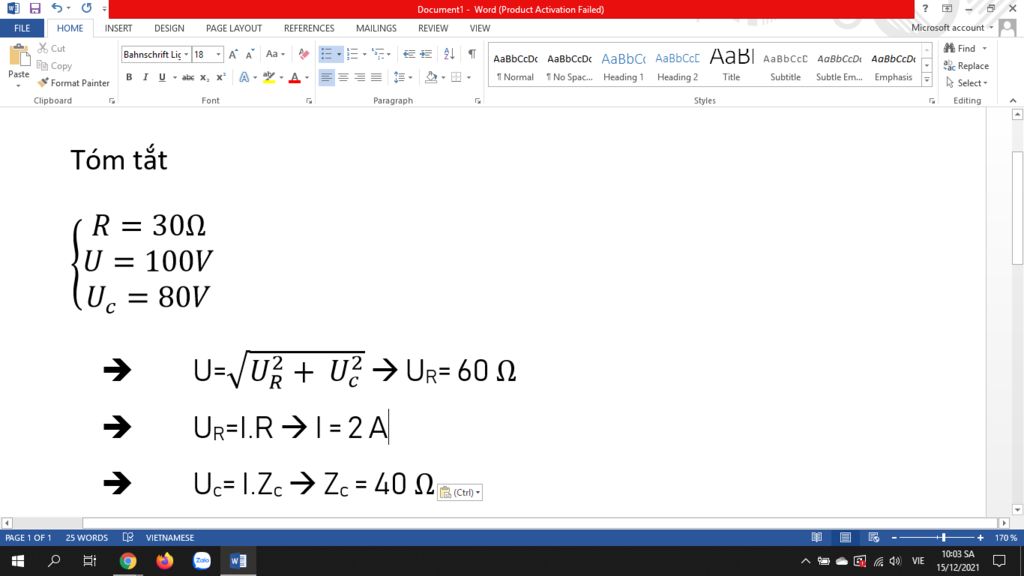Click the Redo icon in title bar
The height and width of the screenshot is (576, 1024).
86,8
